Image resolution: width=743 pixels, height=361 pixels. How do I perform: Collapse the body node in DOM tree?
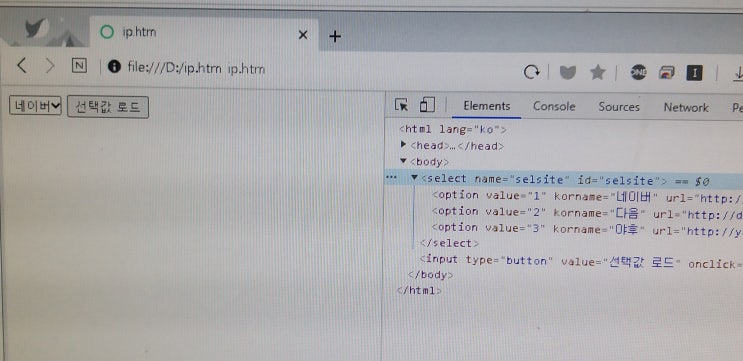point(403,161)
